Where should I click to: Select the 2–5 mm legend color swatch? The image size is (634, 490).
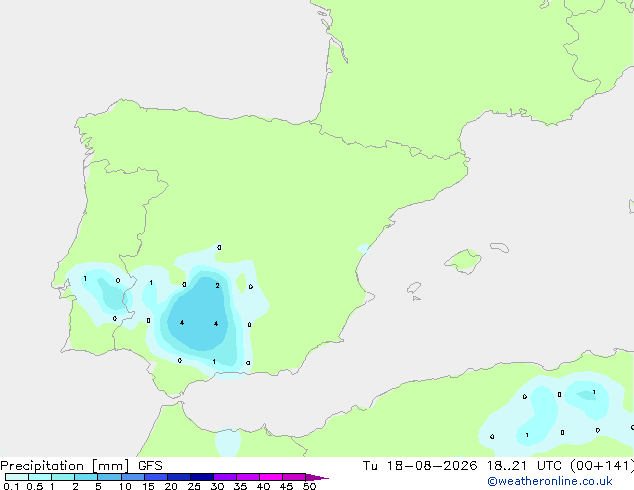(x=86, y=477)
